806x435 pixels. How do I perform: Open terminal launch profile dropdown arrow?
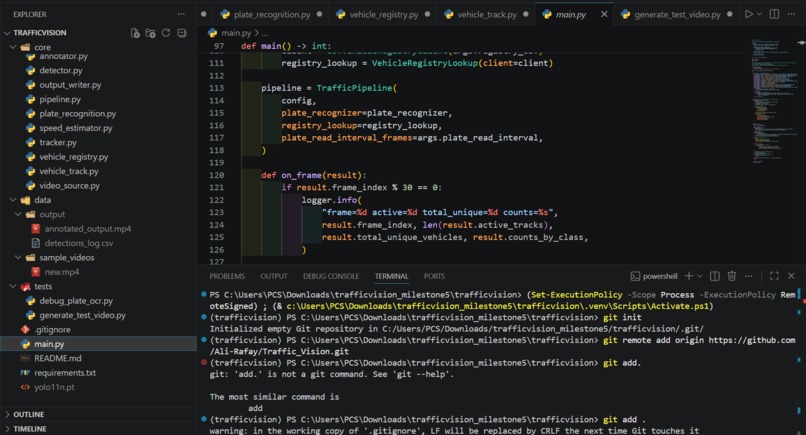700,276
